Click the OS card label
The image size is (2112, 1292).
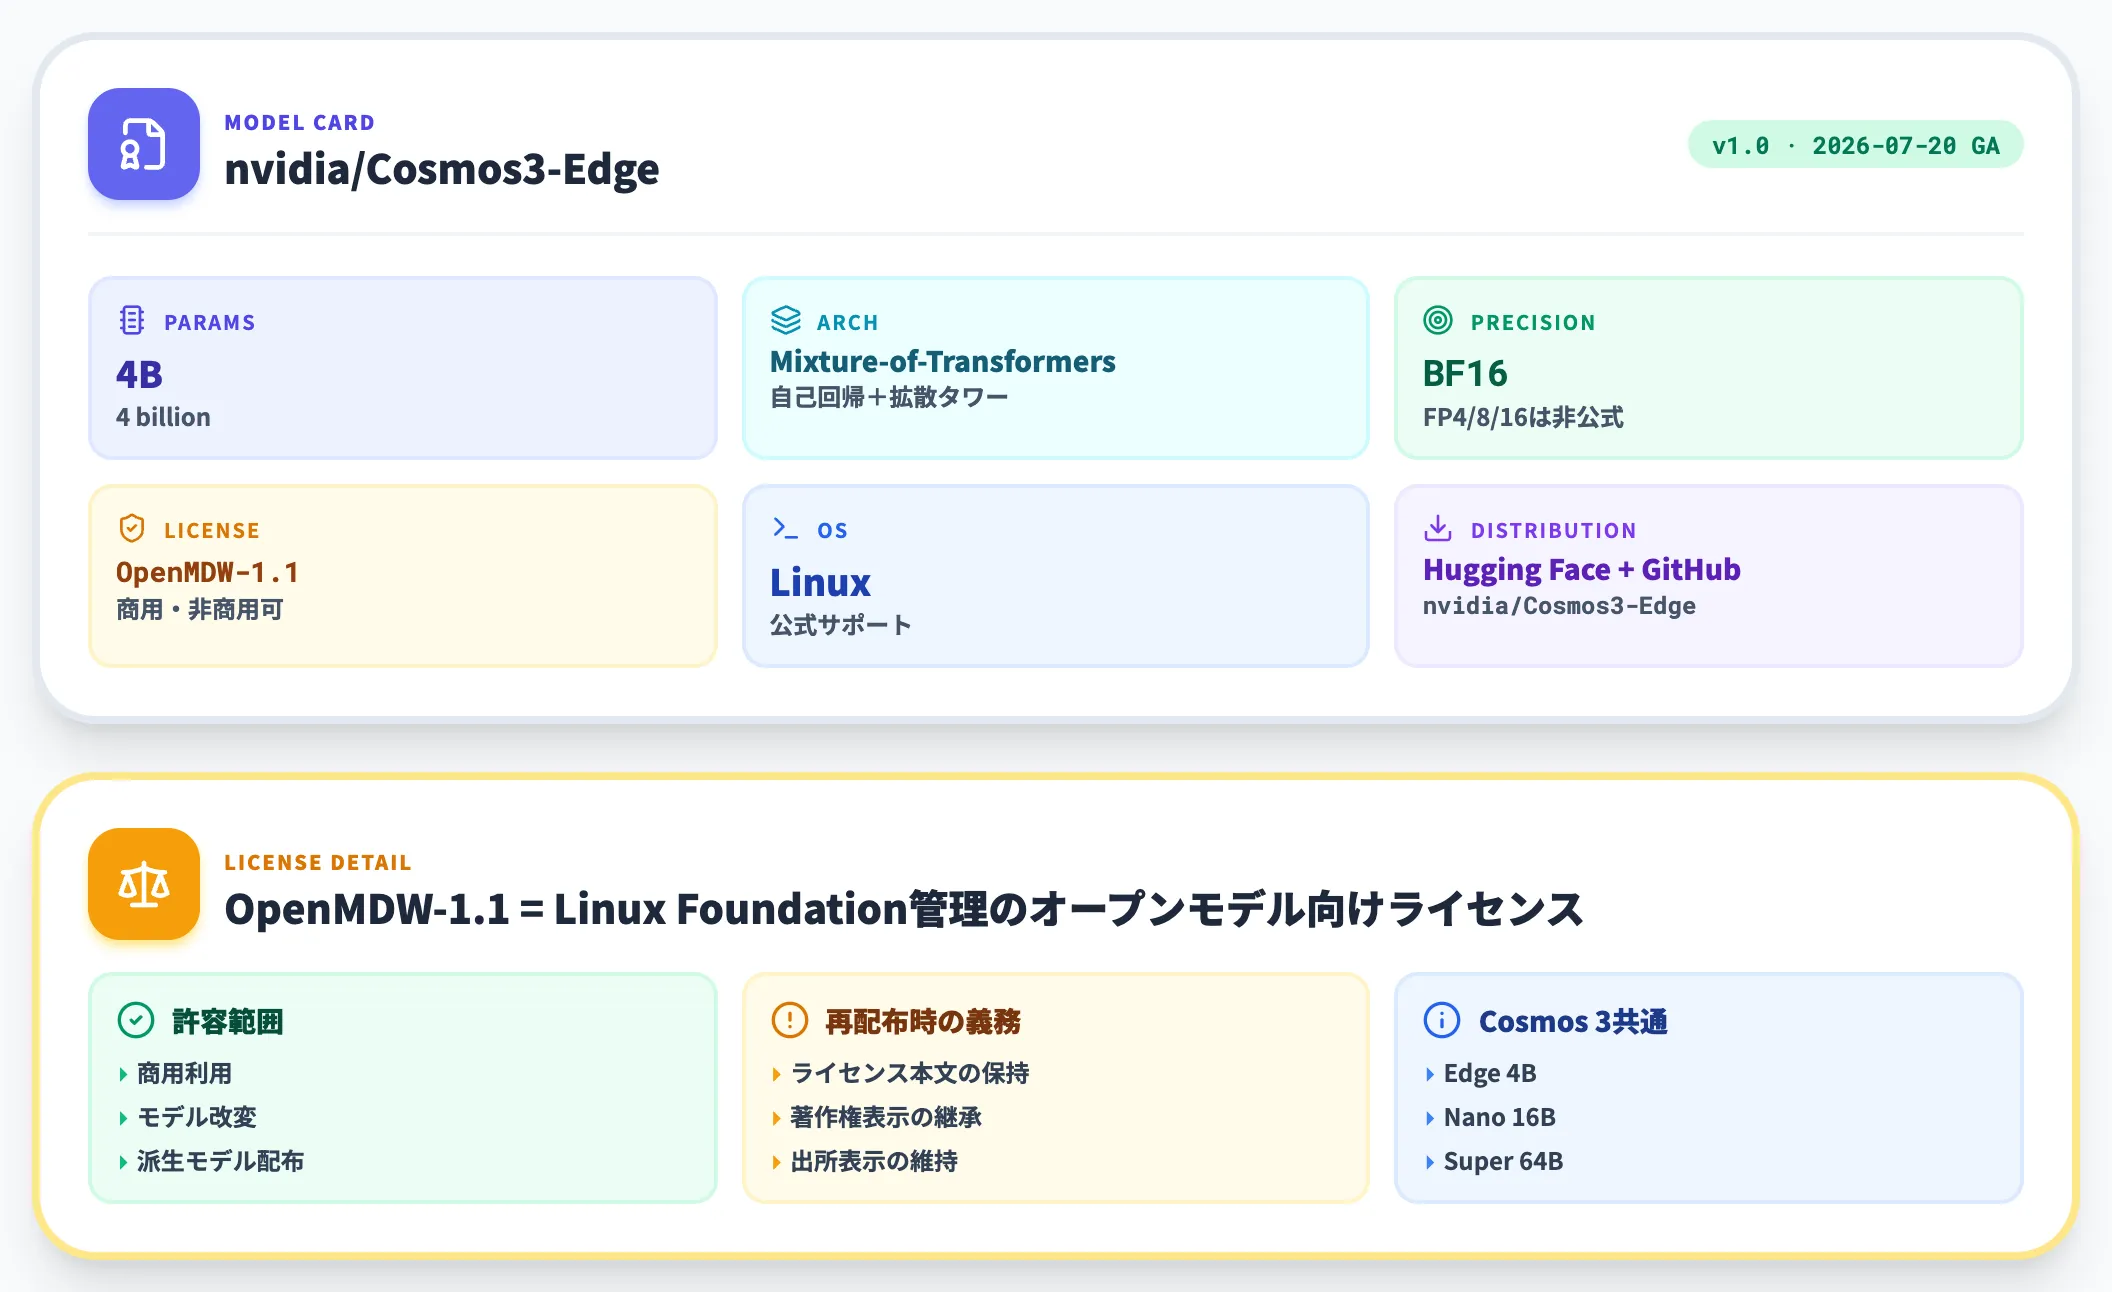832,530
